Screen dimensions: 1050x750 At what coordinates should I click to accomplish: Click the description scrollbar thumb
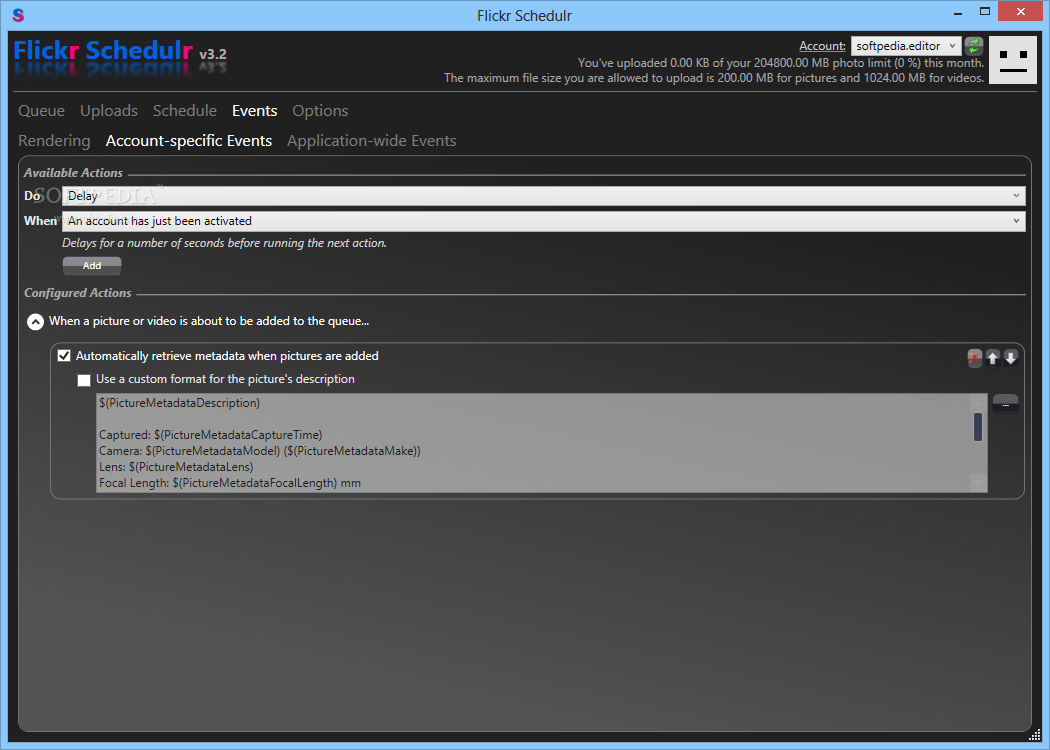pyautogui.click(x=978, y=427)
